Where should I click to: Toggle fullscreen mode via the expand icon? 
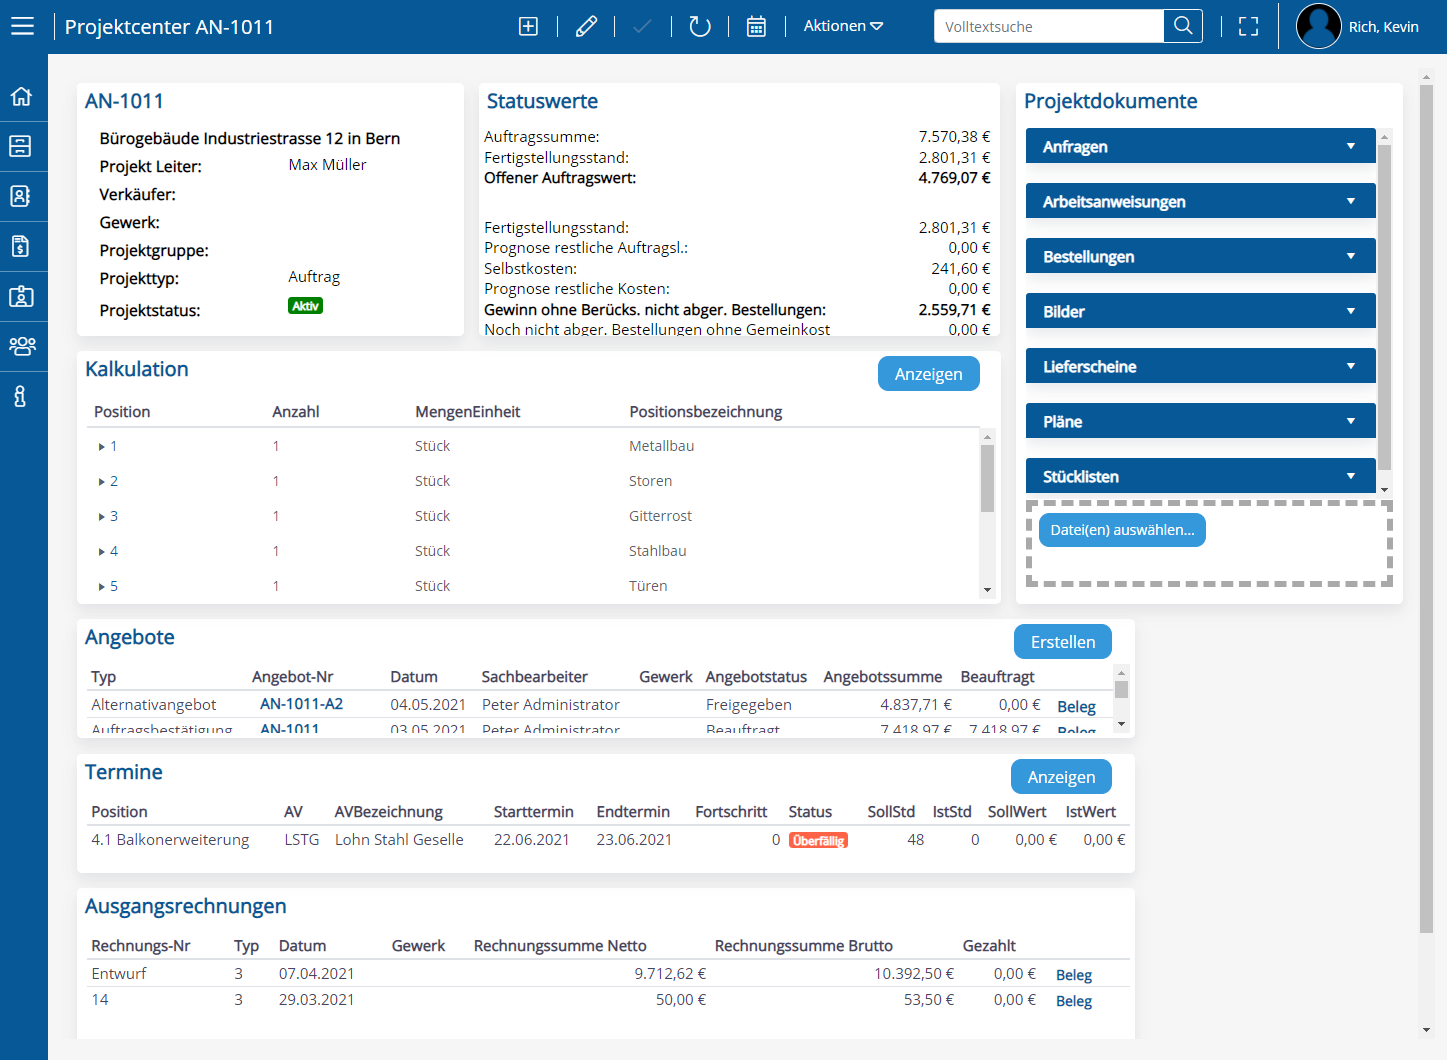pyautogui.click(x=1248, y=26)
